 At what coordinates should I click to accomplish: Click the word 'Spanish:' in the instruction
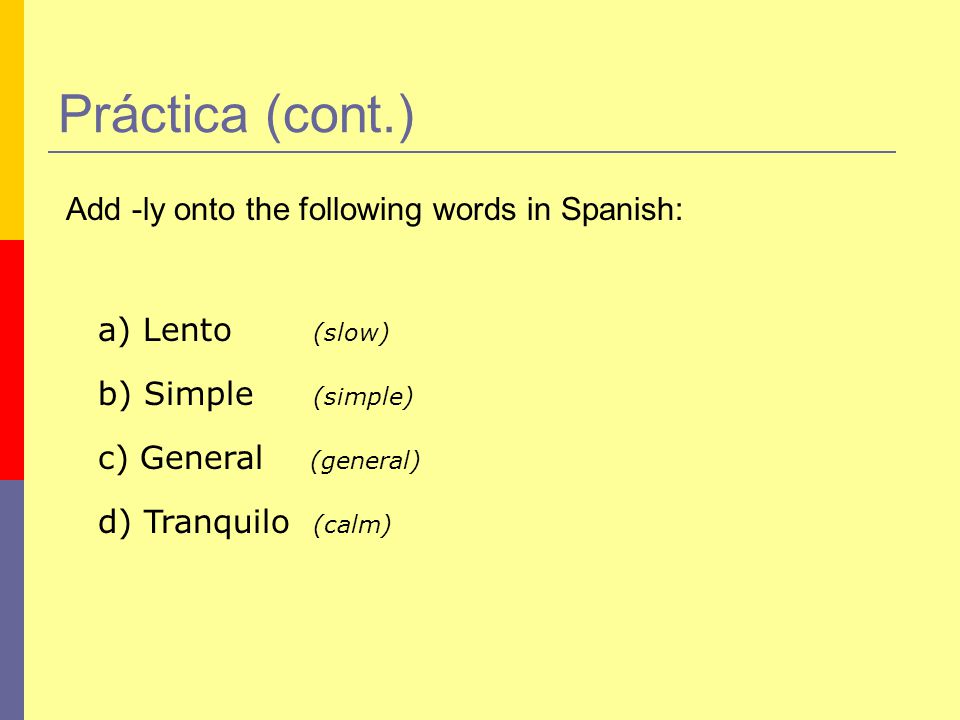[x=621, y=210]
